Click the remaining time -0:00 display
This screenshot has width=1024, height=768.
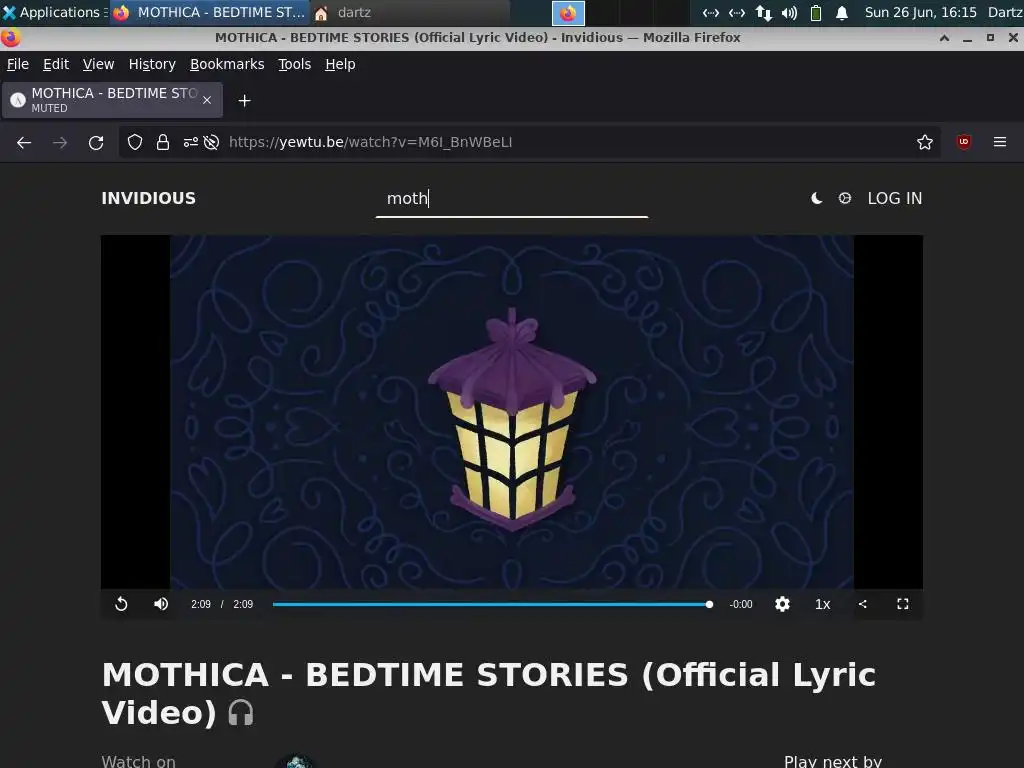[x=741, y=604]
